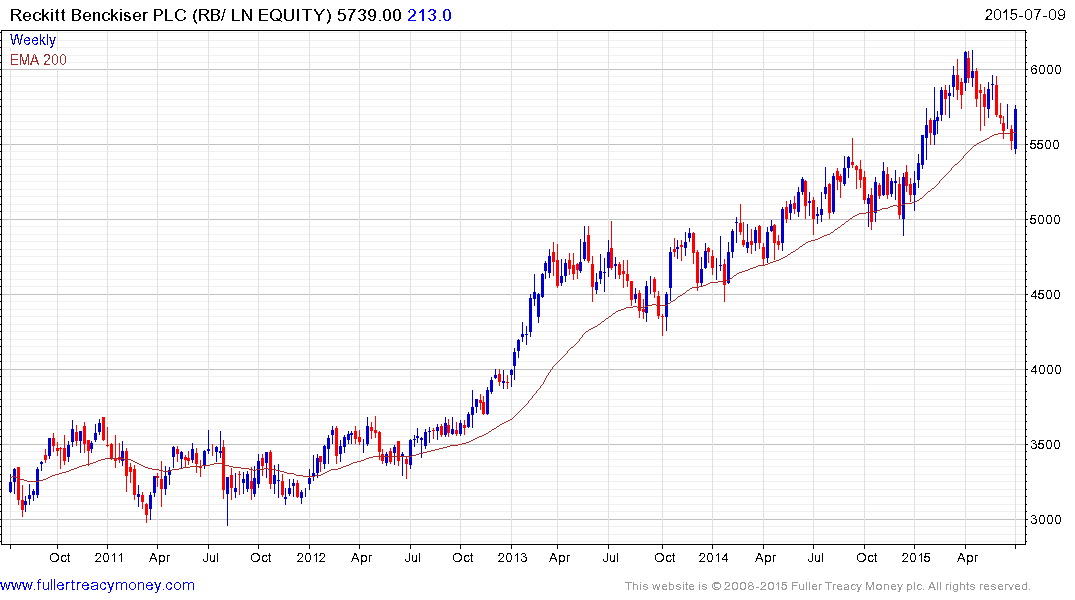The height and width of the screenshot is (600, 1075).
Task: Click the 2011 year axis label
Action: click(109, 557)
